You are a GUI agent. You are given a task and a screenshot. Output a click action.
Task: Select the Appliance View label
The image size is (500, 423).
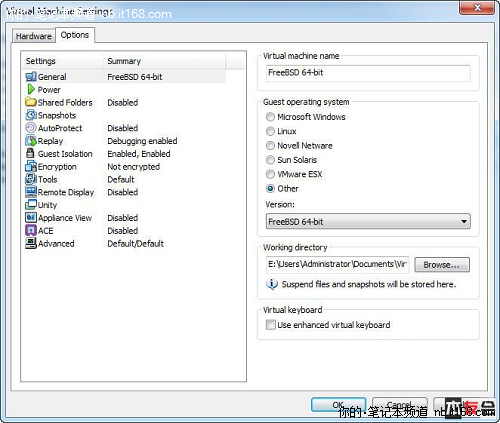[x=65, y=218]
